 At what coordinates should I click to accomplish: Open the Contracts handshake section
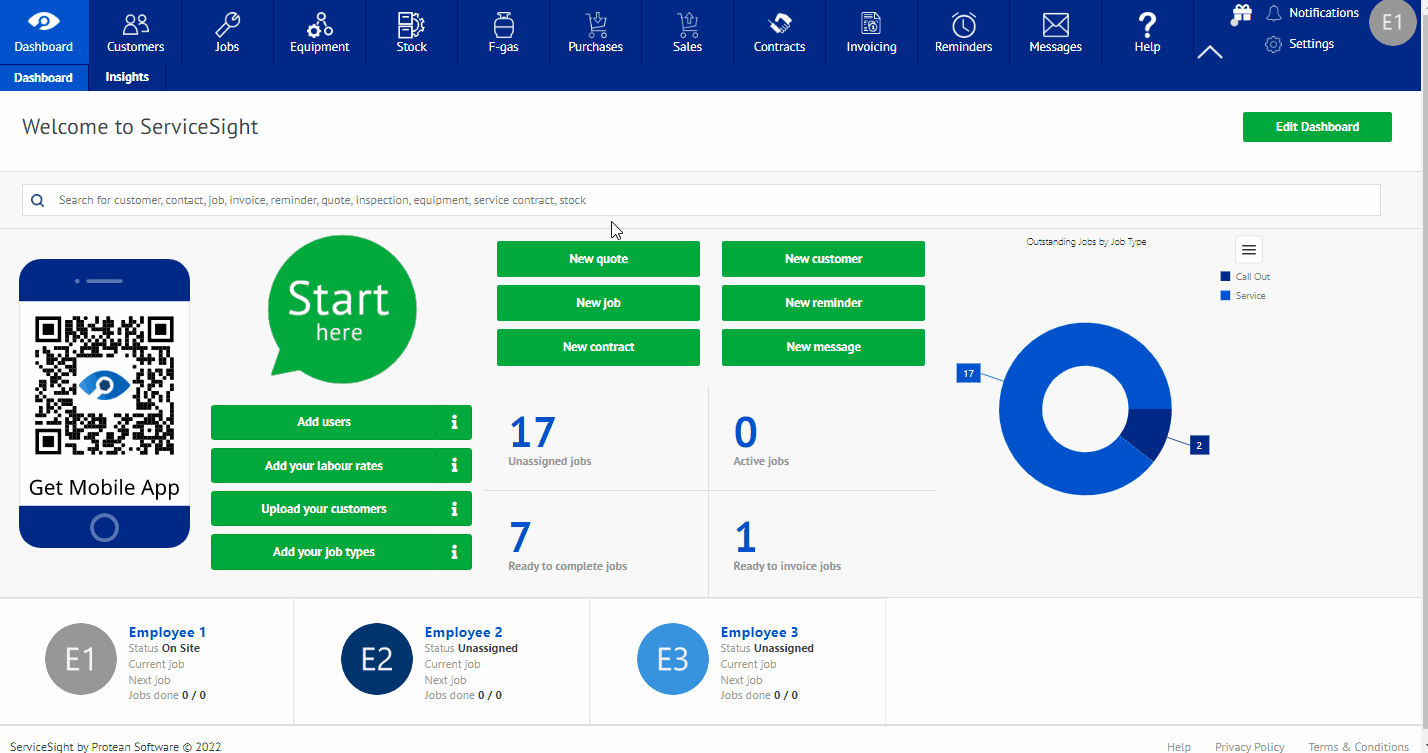point(779,32)
